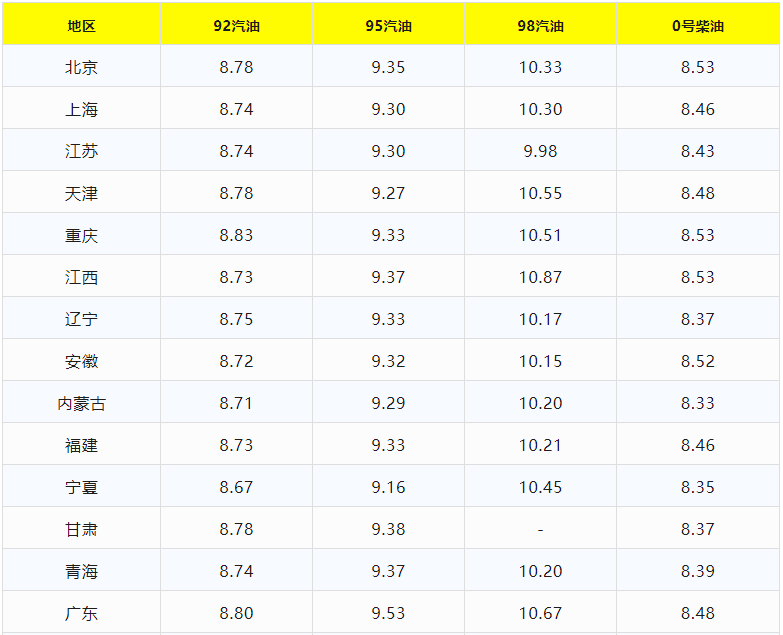Viewport: 783px width, 635px height.
Task: Click 宁夏's 0号柴油 price 8.35
Action: point(698,487)
